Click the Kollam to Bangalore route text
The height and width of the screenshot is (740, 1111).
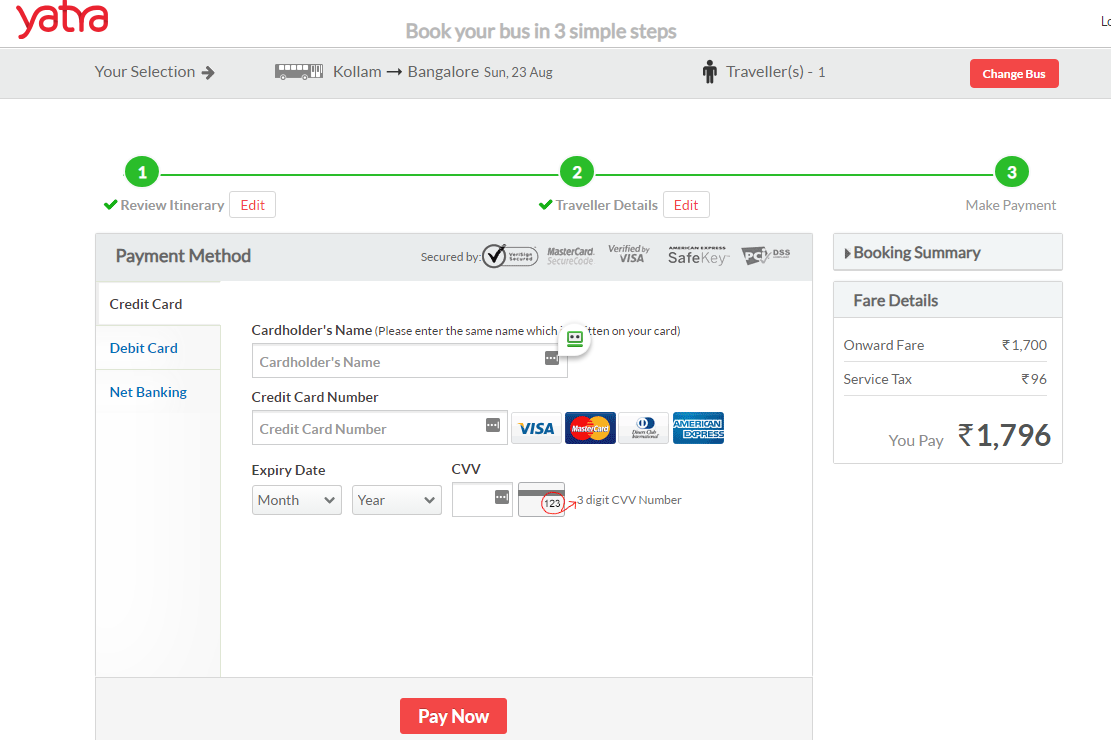[x=406, y=72]
